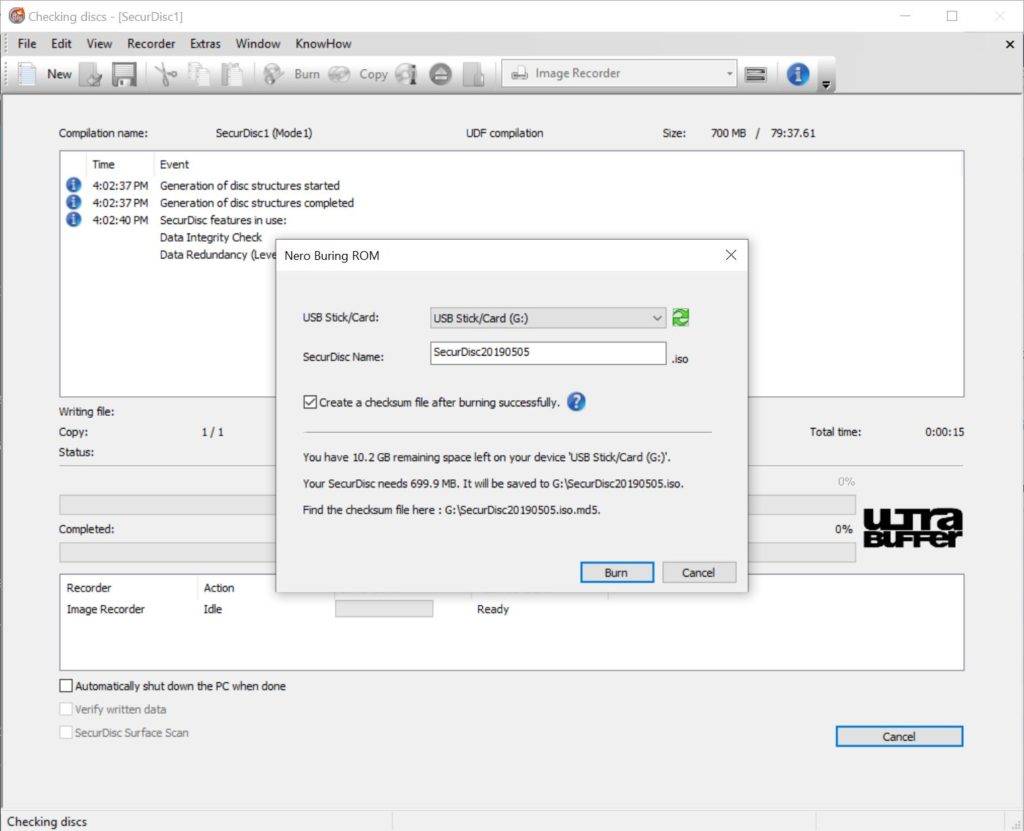The width and height of the screenshot is (1024, 831).
Task: Click the "Data Integrity Check" log line
Action: [210, 237]
